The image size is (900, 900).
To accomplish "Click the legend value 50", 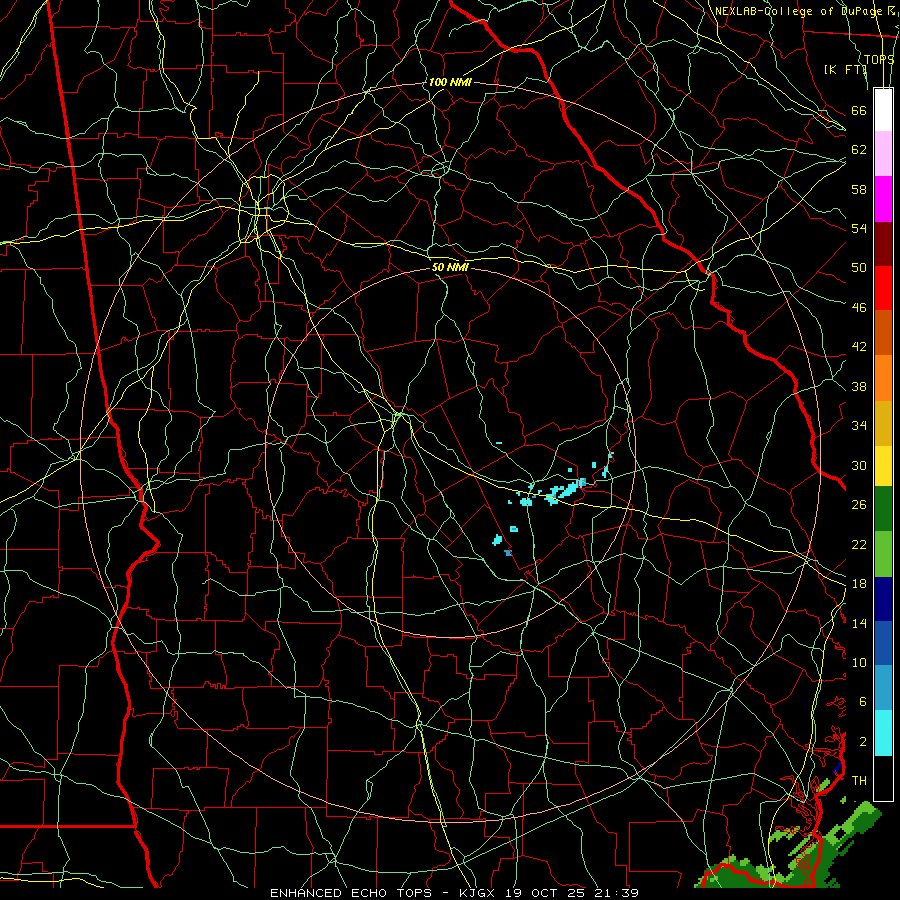I will coord(859,268).
